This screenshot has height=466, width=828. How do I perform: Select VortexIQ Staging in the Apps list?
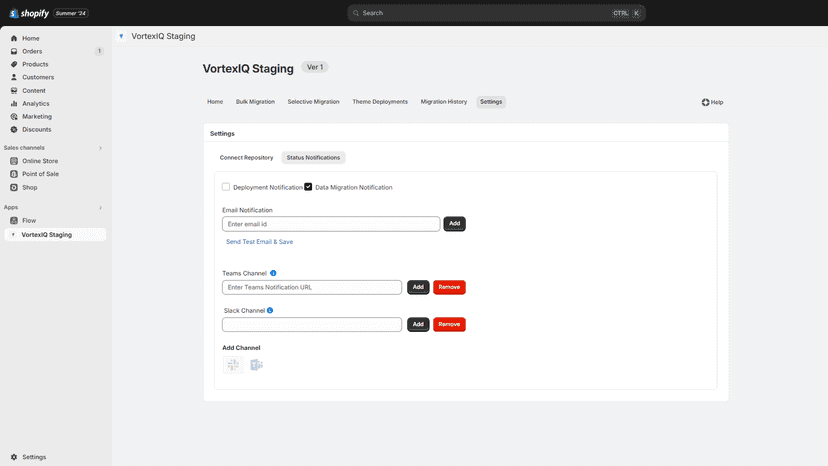[x=55, y=235]
